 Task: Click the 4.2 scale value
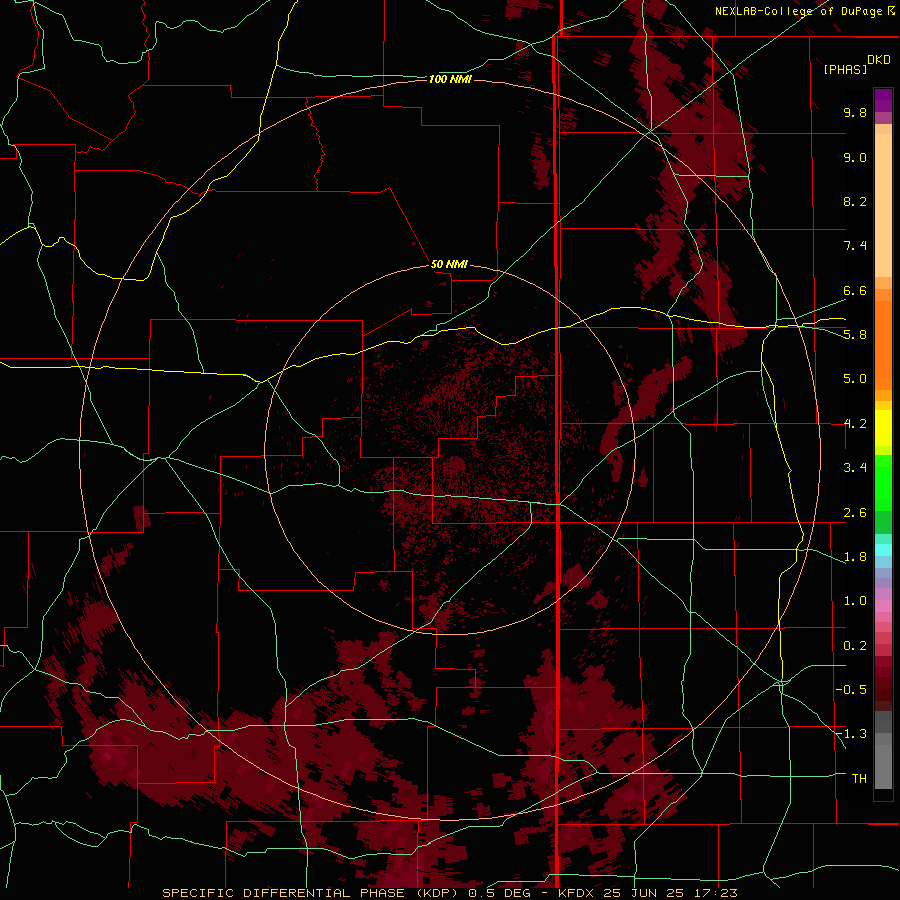point(855,424)
